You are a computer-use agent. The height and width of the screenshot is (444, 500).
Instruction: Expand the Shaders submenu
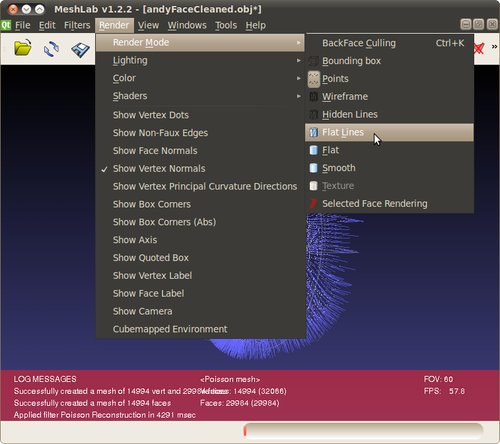[x=200, y=96]
